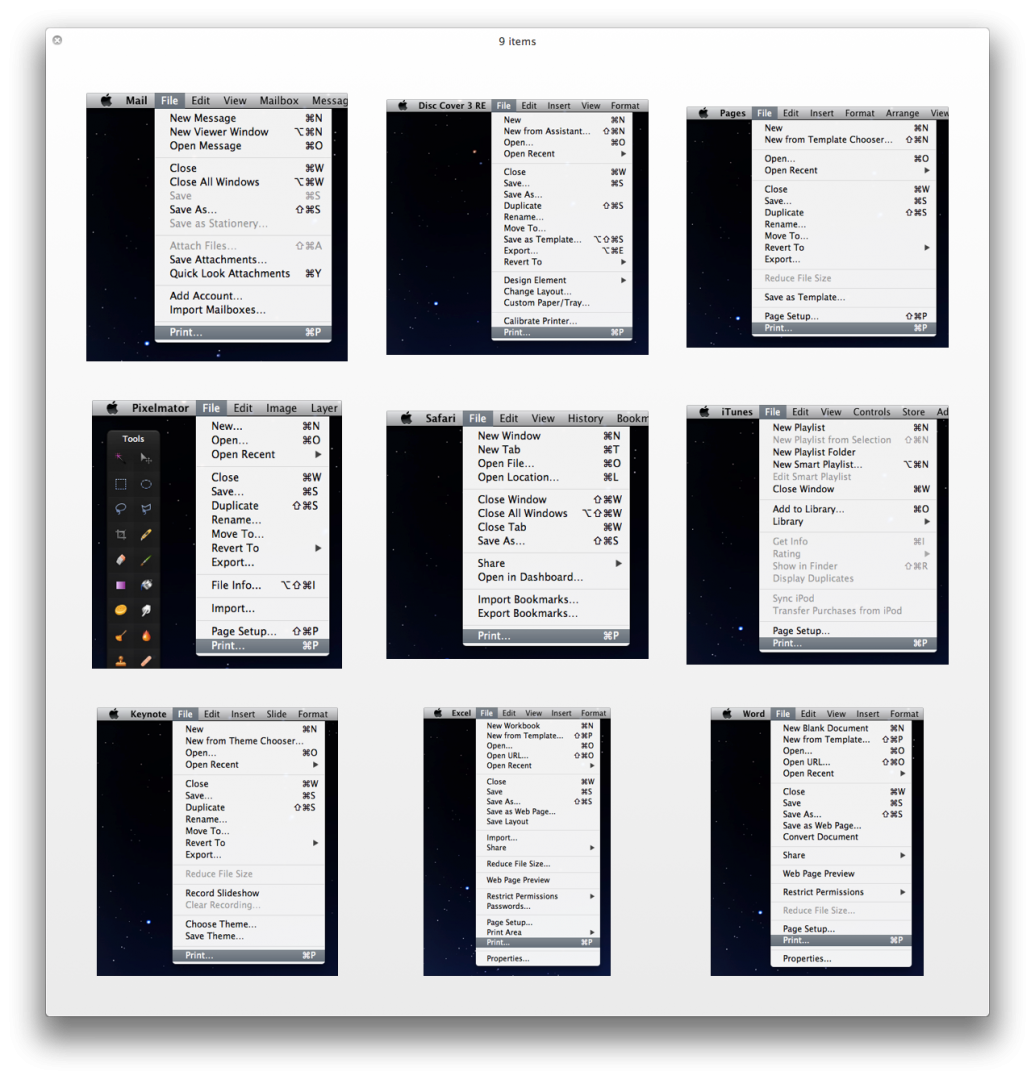This screenshot has height=1080, width=1035.
Task: Click the Apple logo in Pages screenshot
Action: pyautogui.click(x=703, y=113)
